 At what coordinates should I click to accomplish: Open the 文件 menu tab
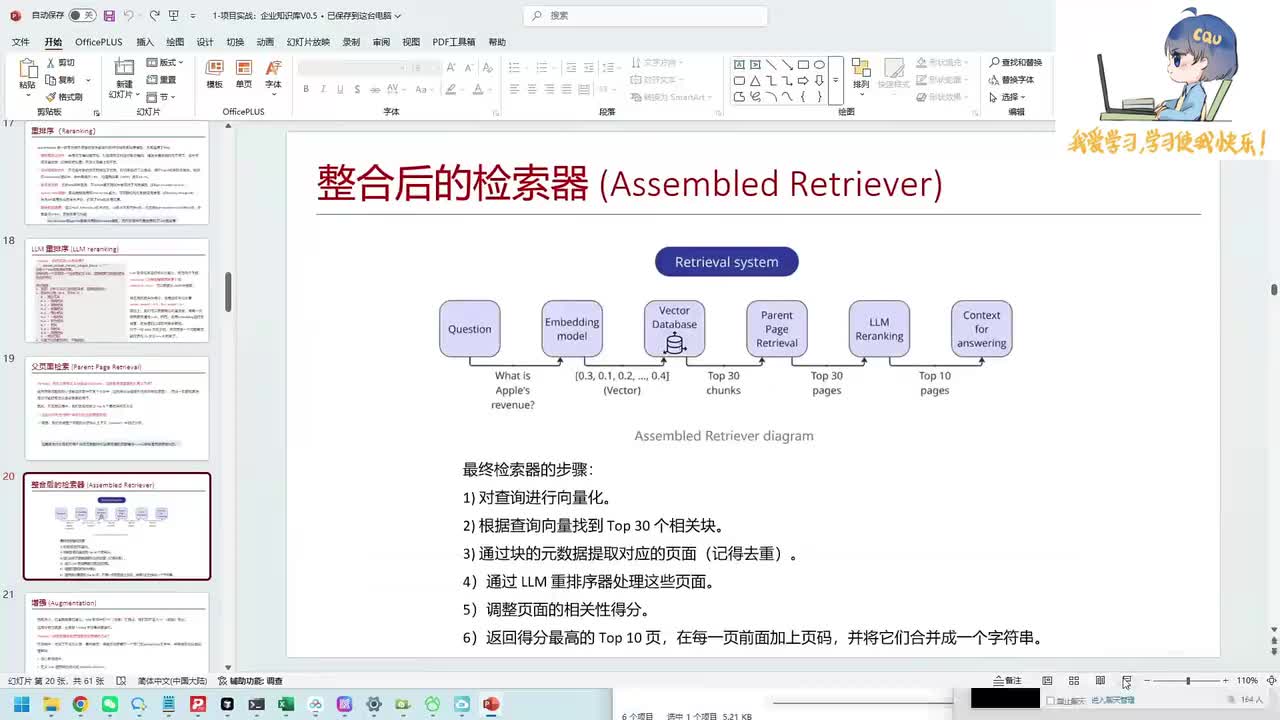point(20,42)
